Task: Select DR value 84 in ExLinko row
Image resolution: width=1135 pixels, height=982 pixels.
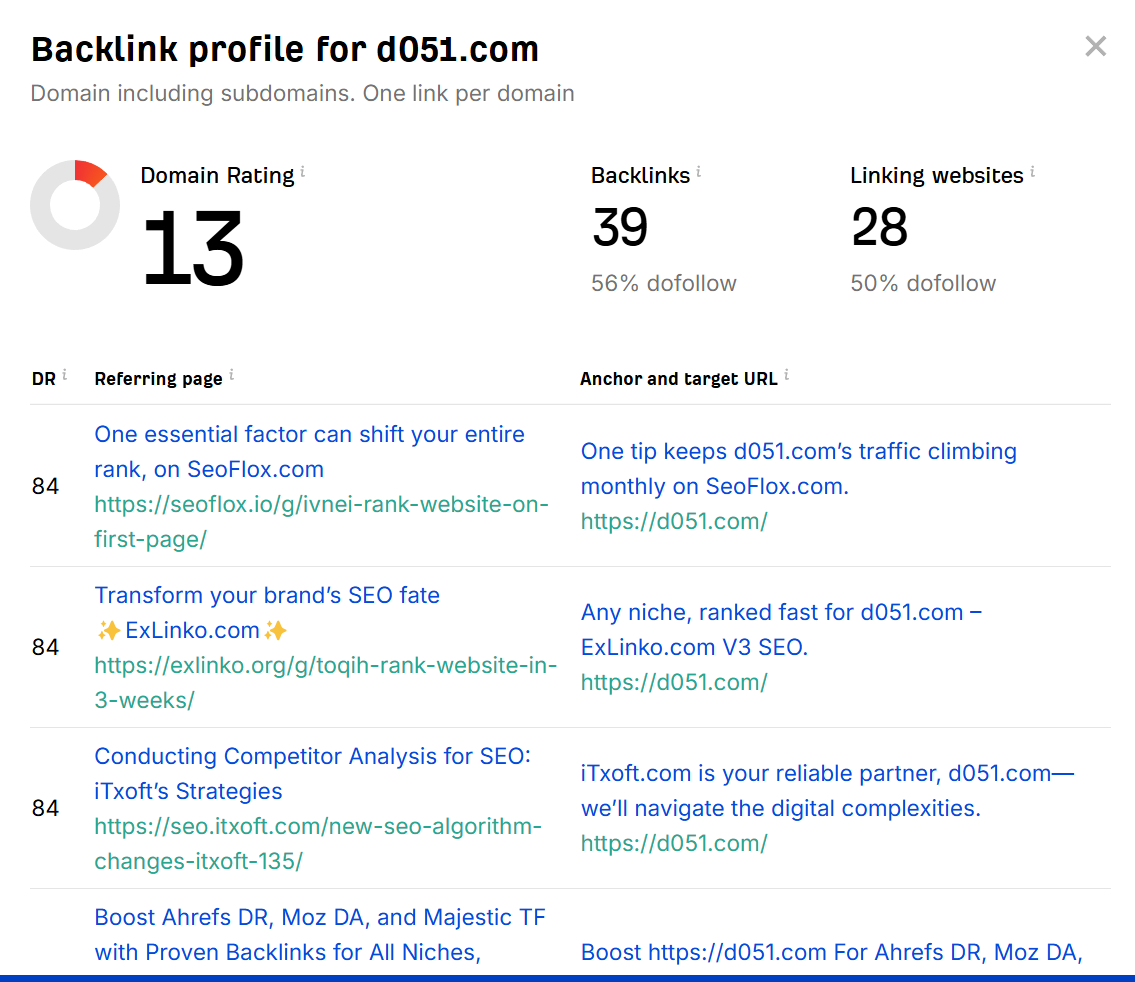Action: coord(45,647)
